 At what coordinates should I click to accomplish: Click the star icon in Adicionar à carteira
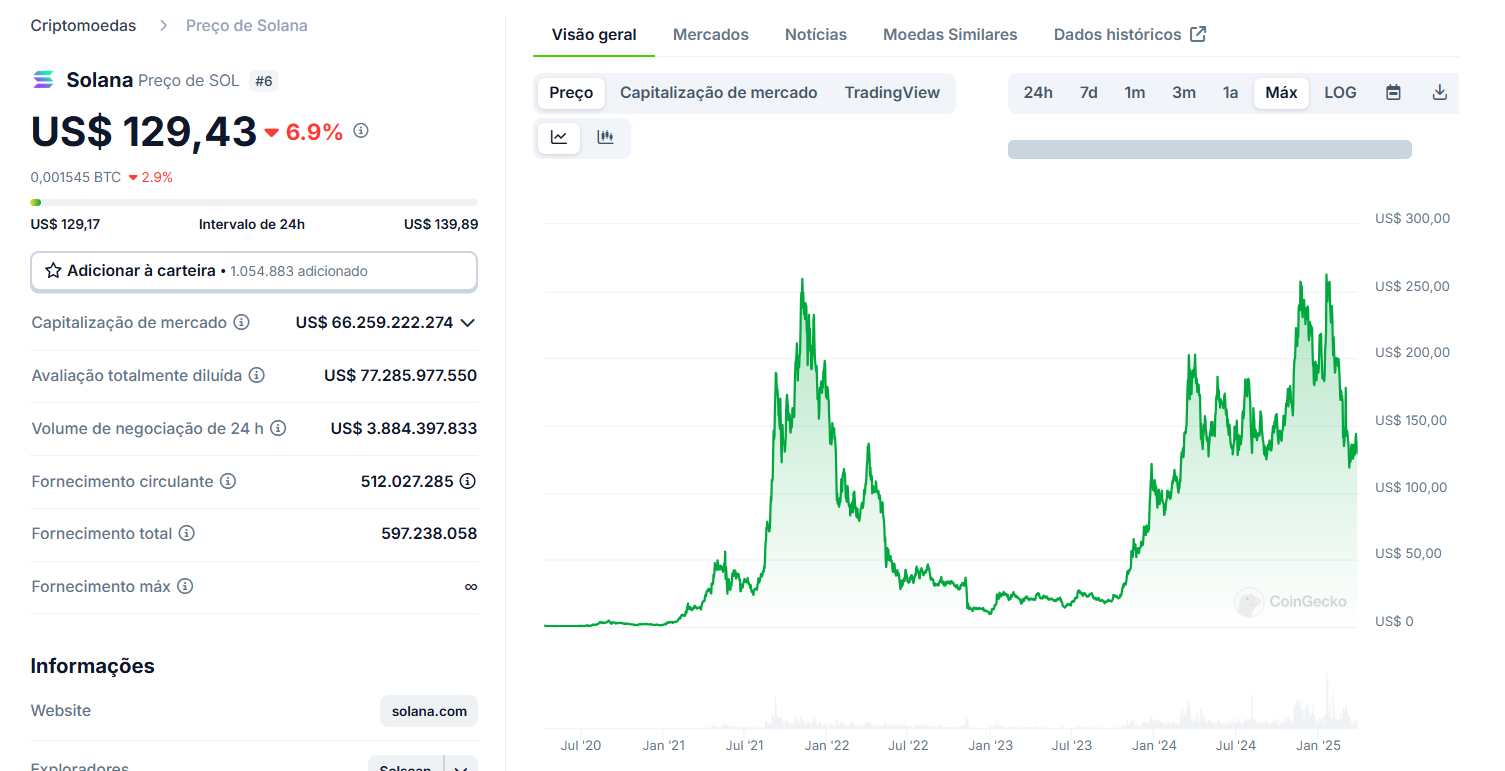coord(53,271)
